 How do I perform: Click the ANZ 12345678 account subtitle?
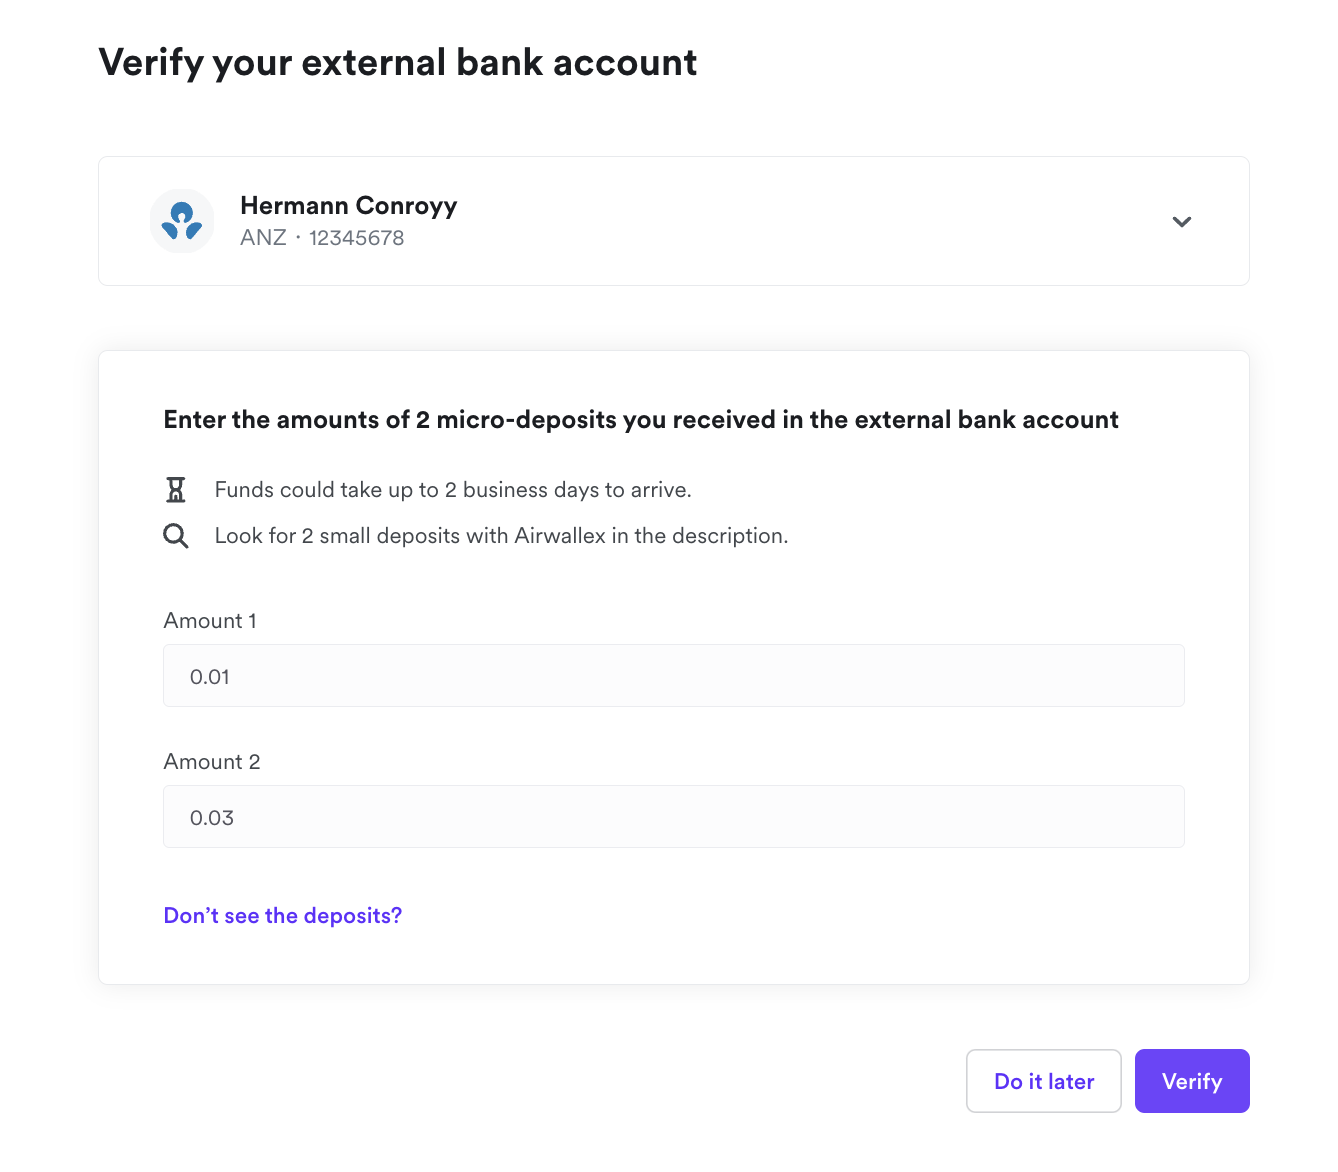point(322,238)
